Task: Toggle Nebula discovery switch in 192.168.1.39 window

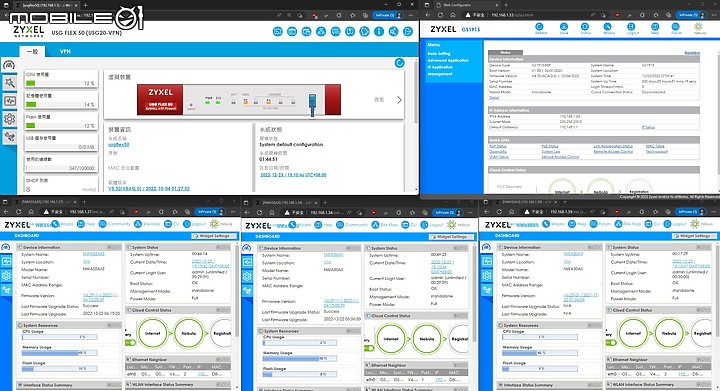Action: [x=611, y=342]
